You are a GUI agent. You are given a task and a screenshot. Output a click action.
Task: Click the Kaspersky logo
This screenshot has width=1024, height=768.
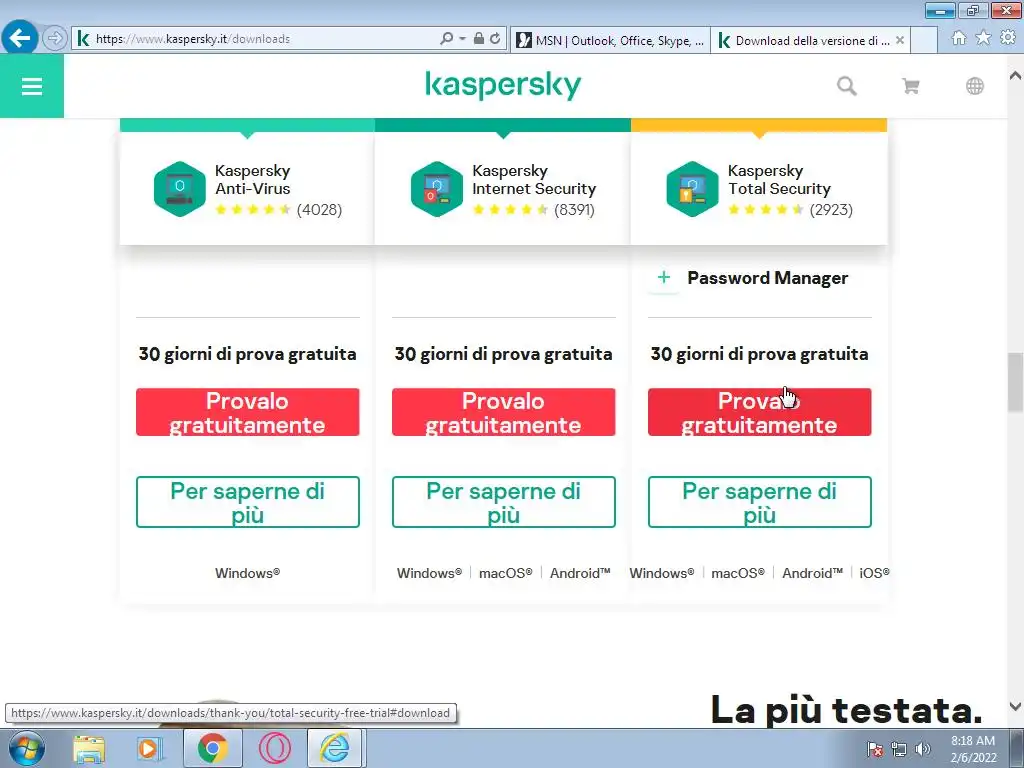503,86
